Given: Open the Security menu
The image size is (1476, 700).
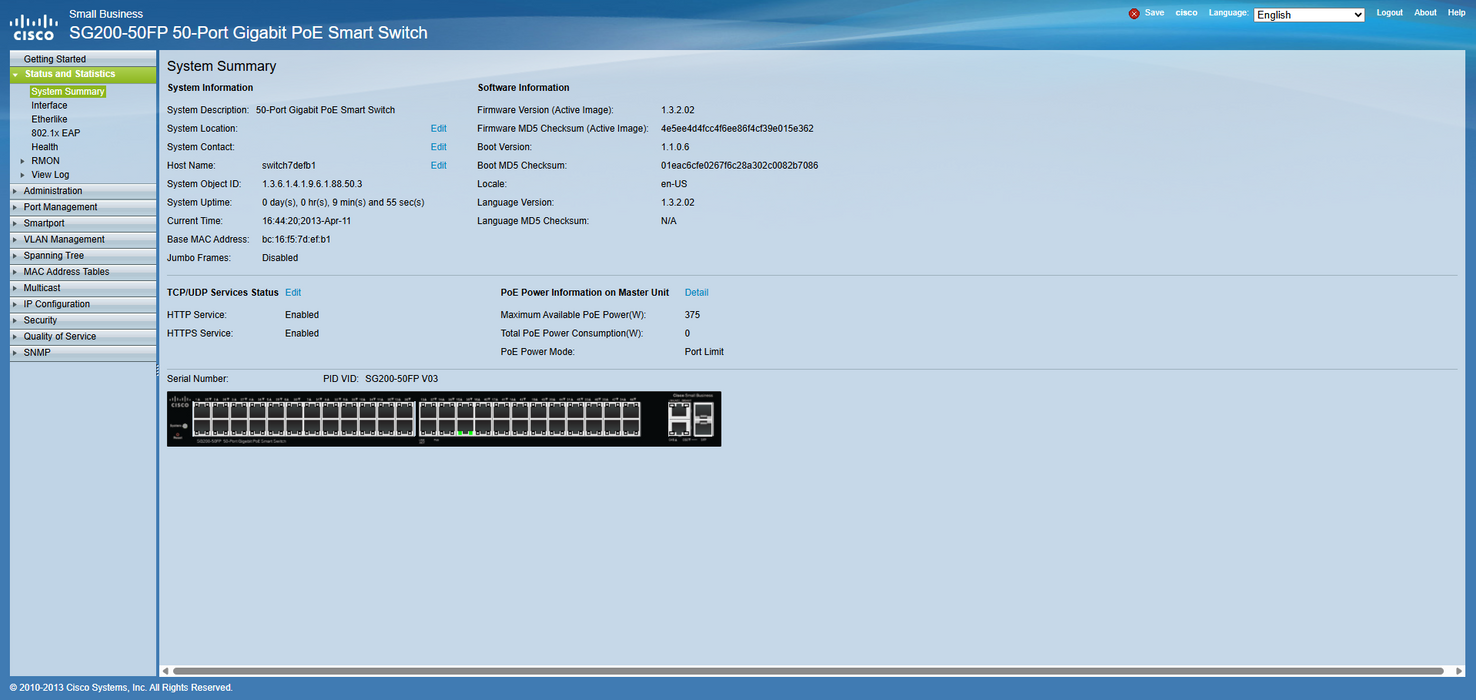Looking at the screenshot, I should coord(83,320).
